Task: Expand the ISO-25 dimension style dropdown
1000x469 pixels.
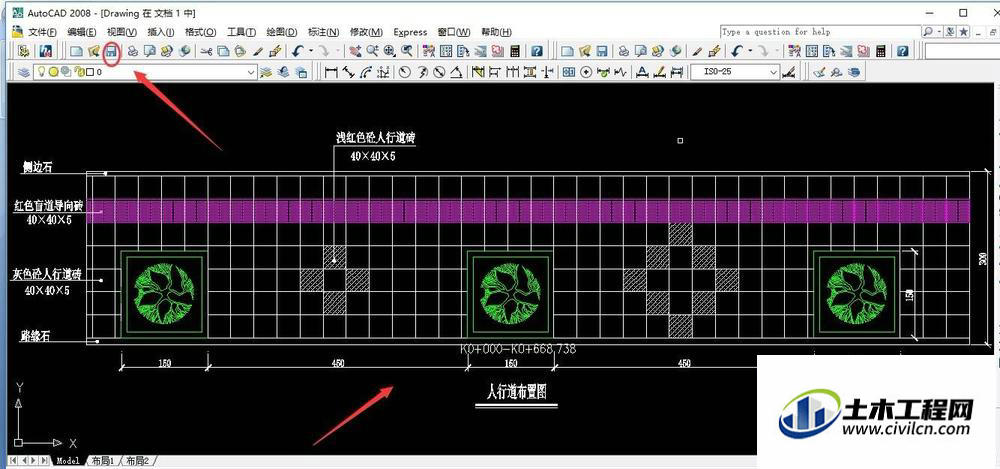Action: click(x=774, y=72)
